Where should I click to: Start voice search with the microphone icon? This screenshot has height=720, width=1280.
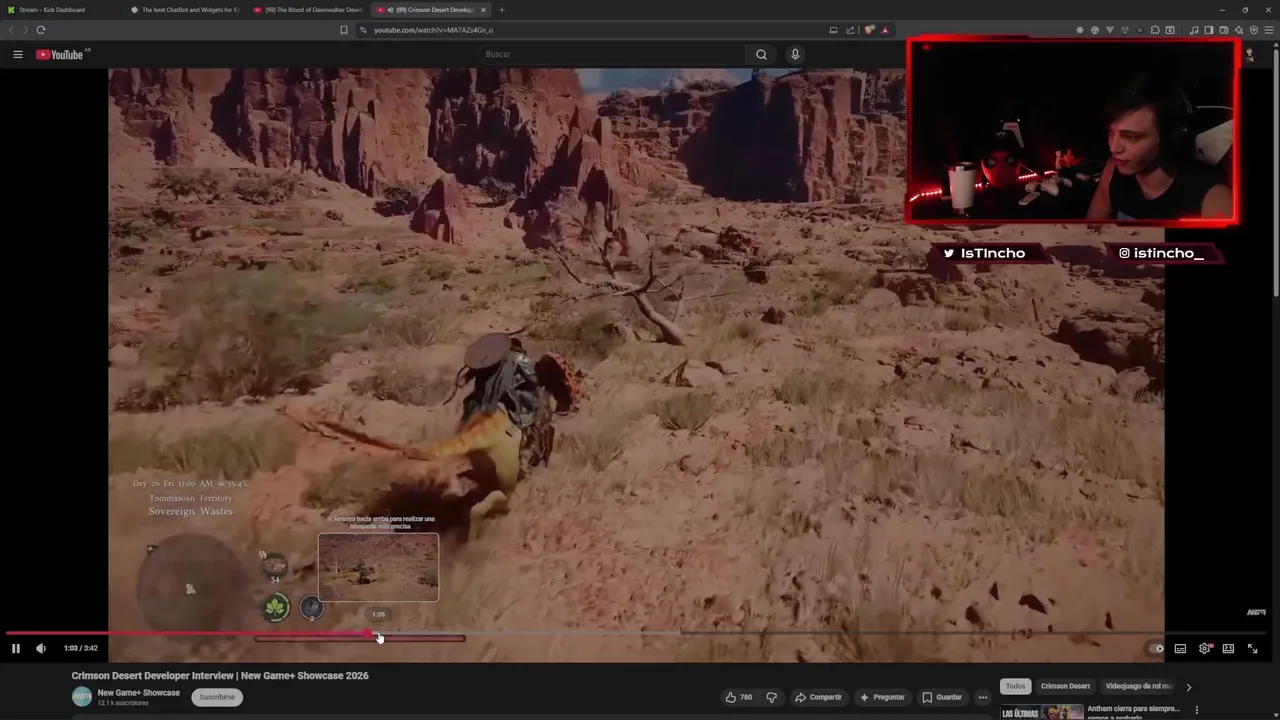(x=795, y=54)
